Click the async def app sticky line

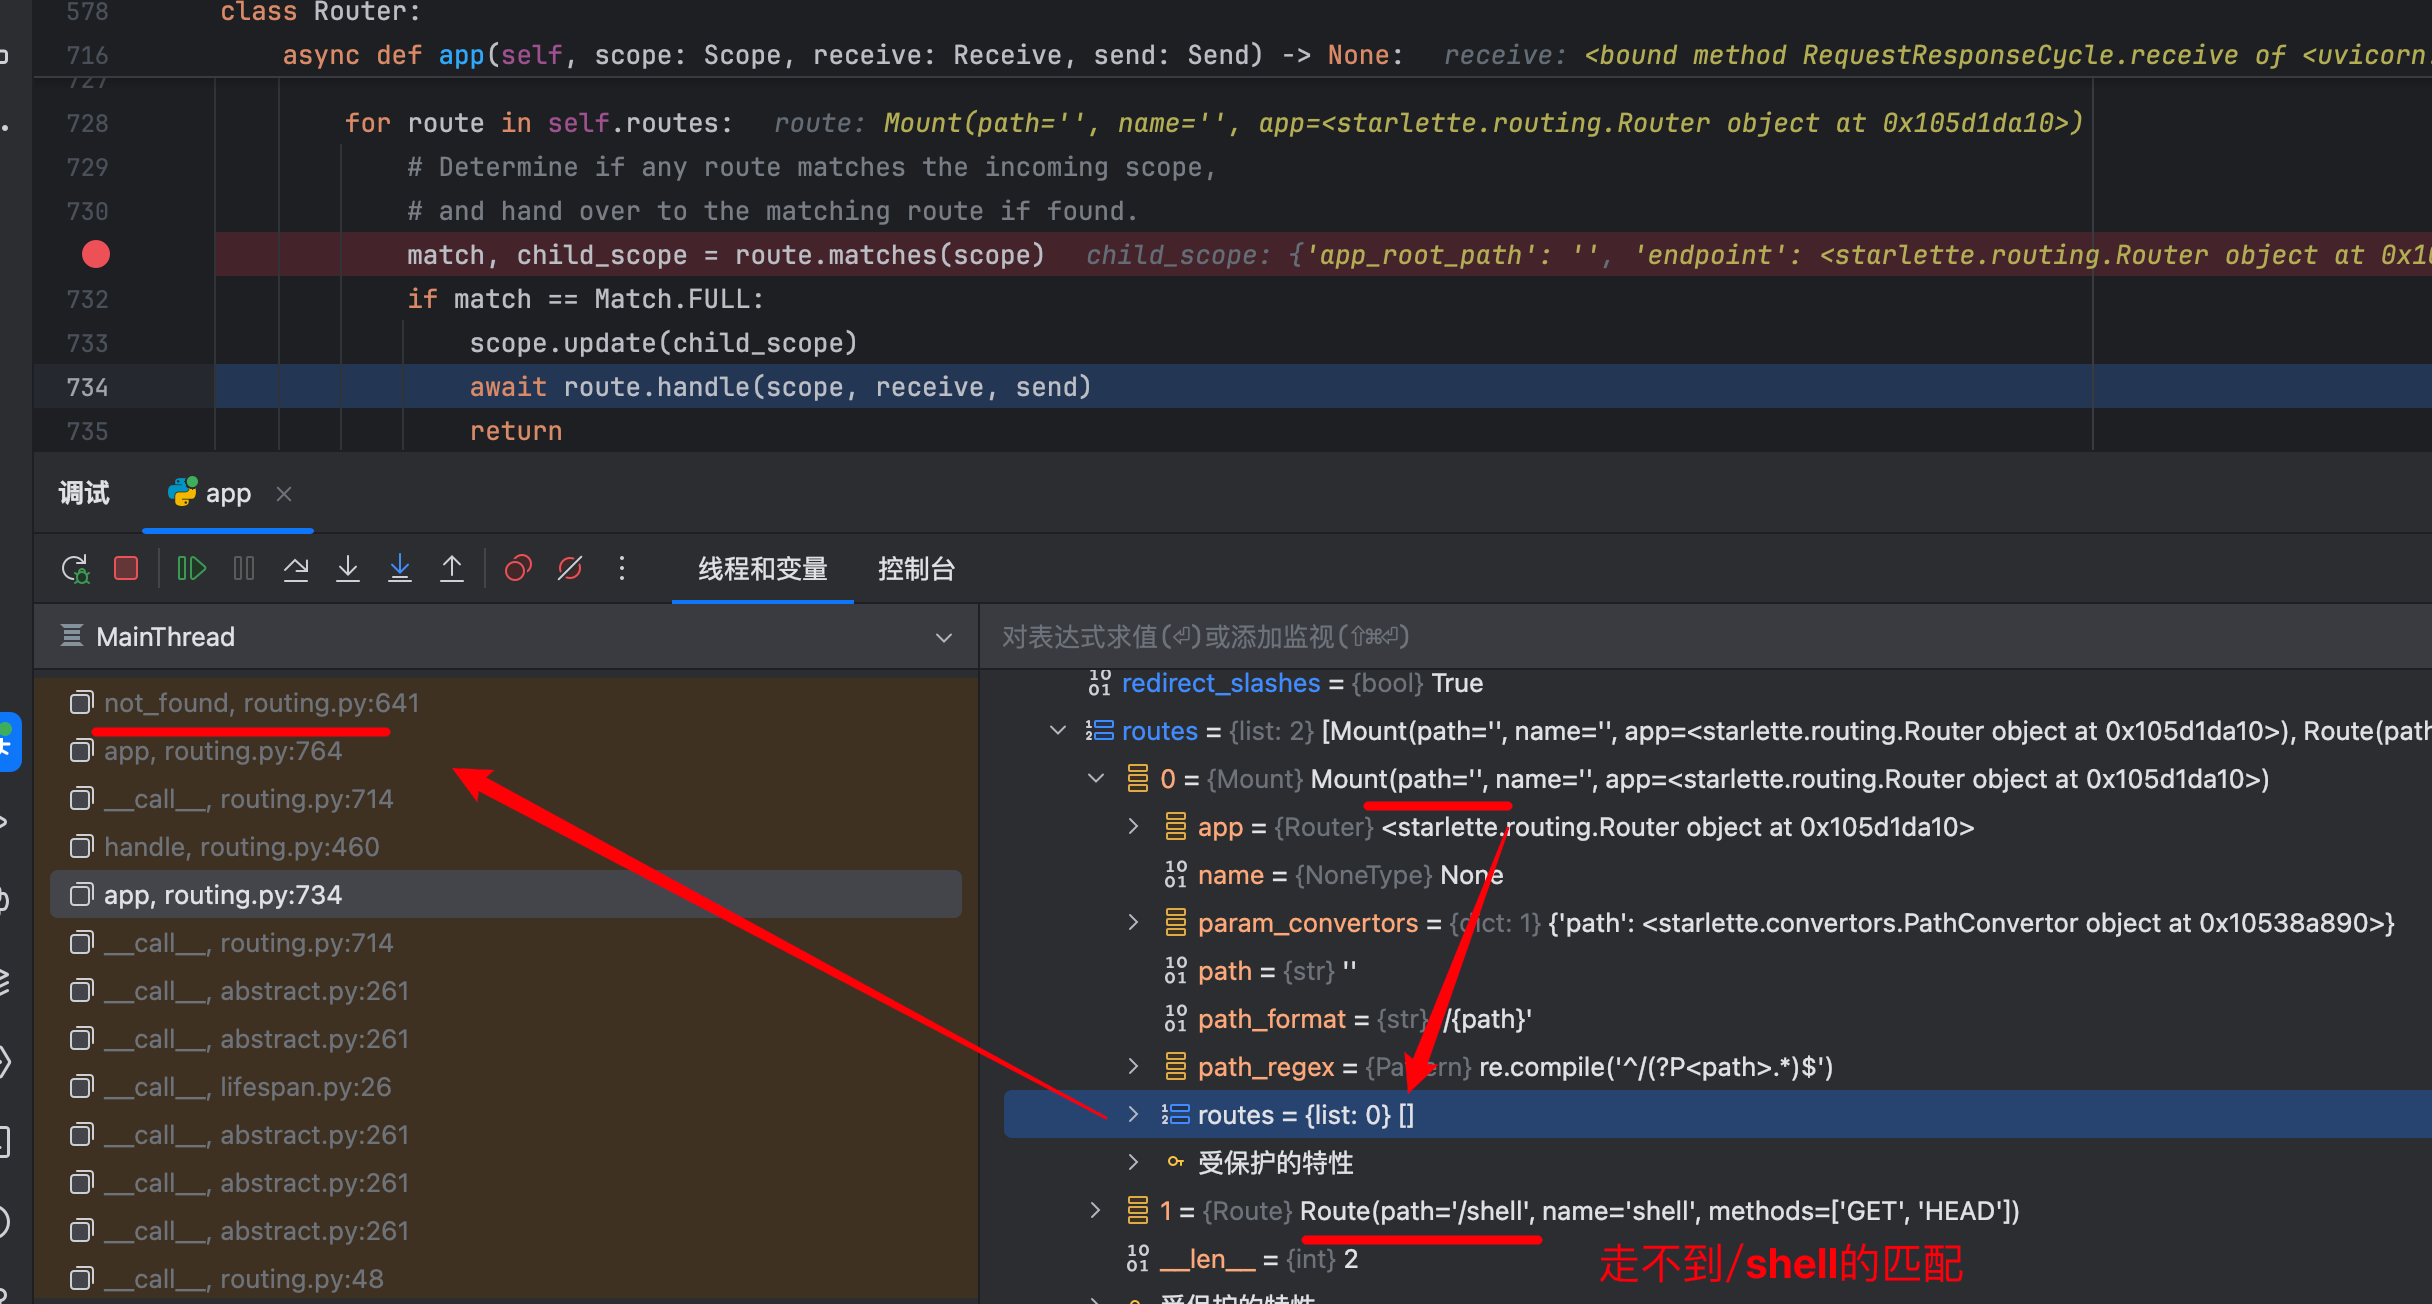842,55
